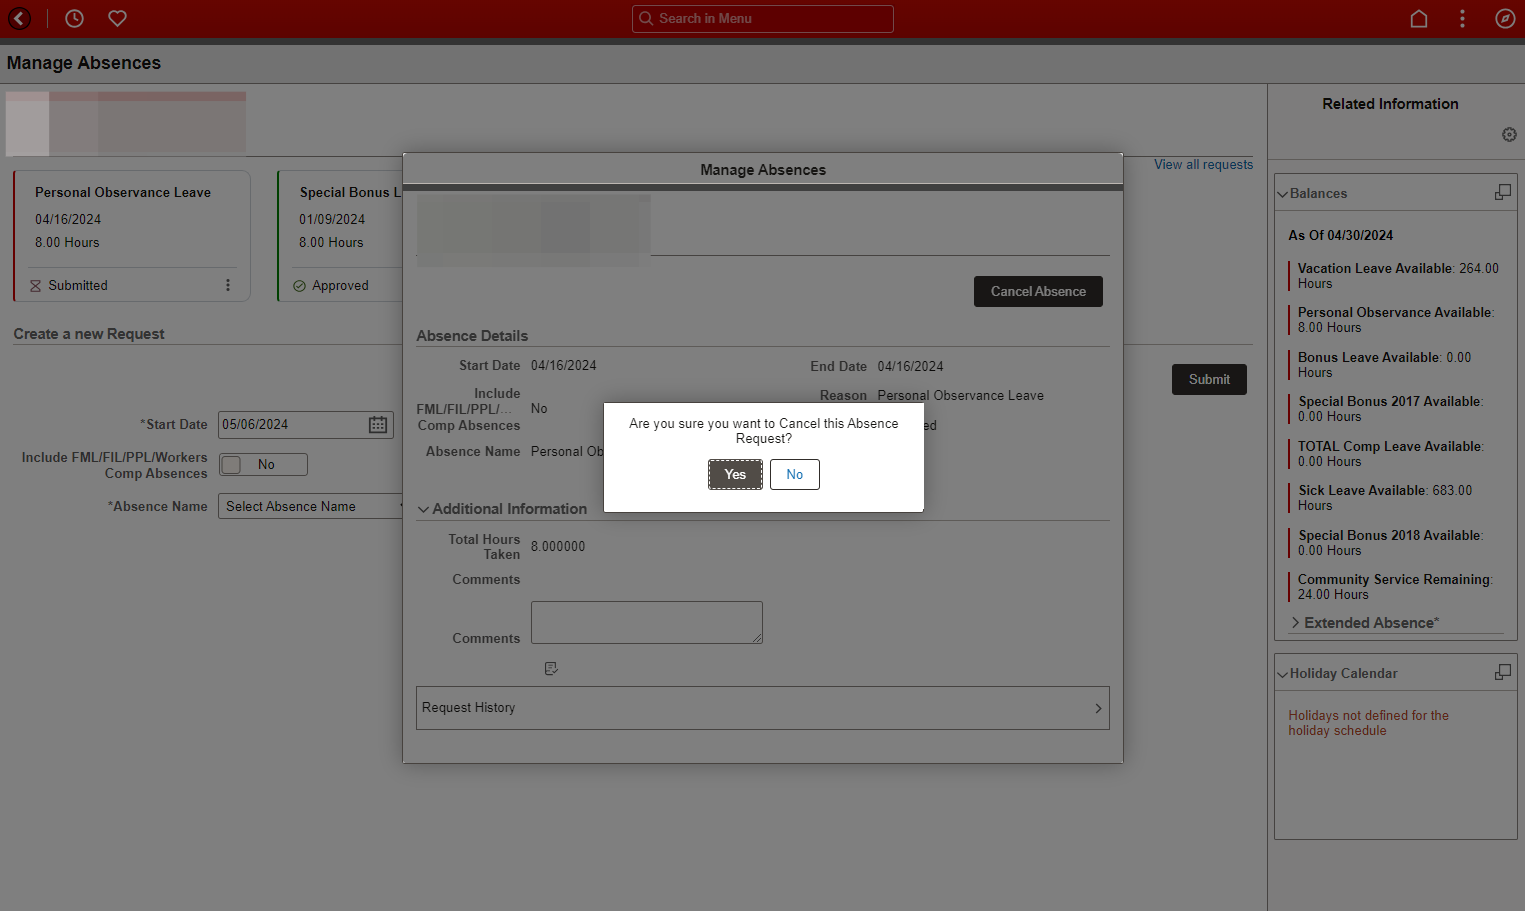Pop out the Holiday Calendar panel

point(1502,672)
